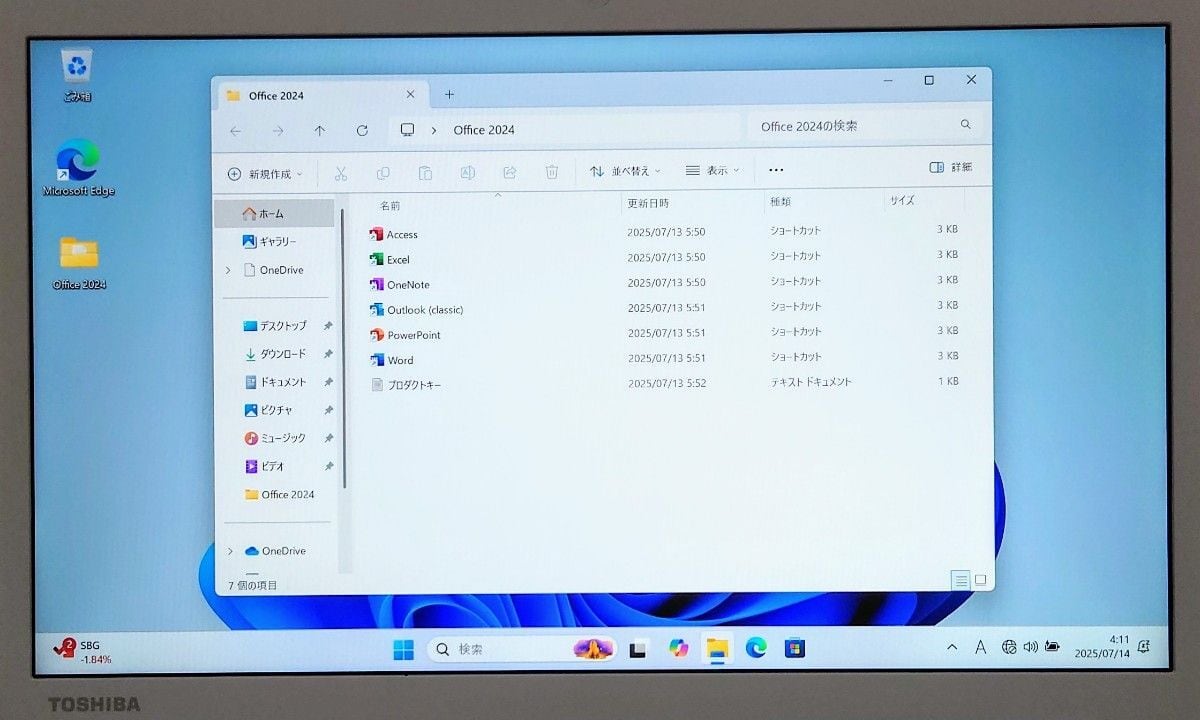Screen dimensions: 1200x720
Task: Go back with the left arrow
Action: pyautogui.click(x=235, y=131)
